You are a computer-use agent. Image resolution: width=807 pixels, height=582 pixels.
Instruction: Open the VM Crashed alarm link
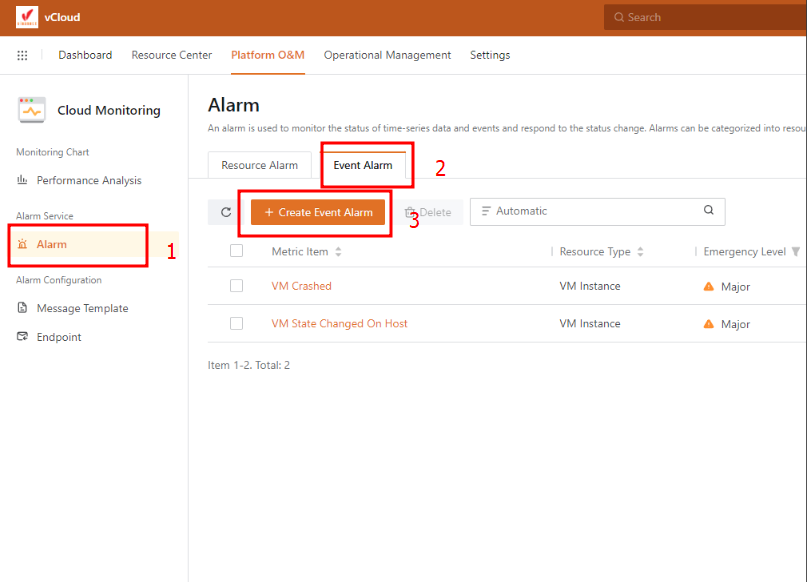point(301,286)
